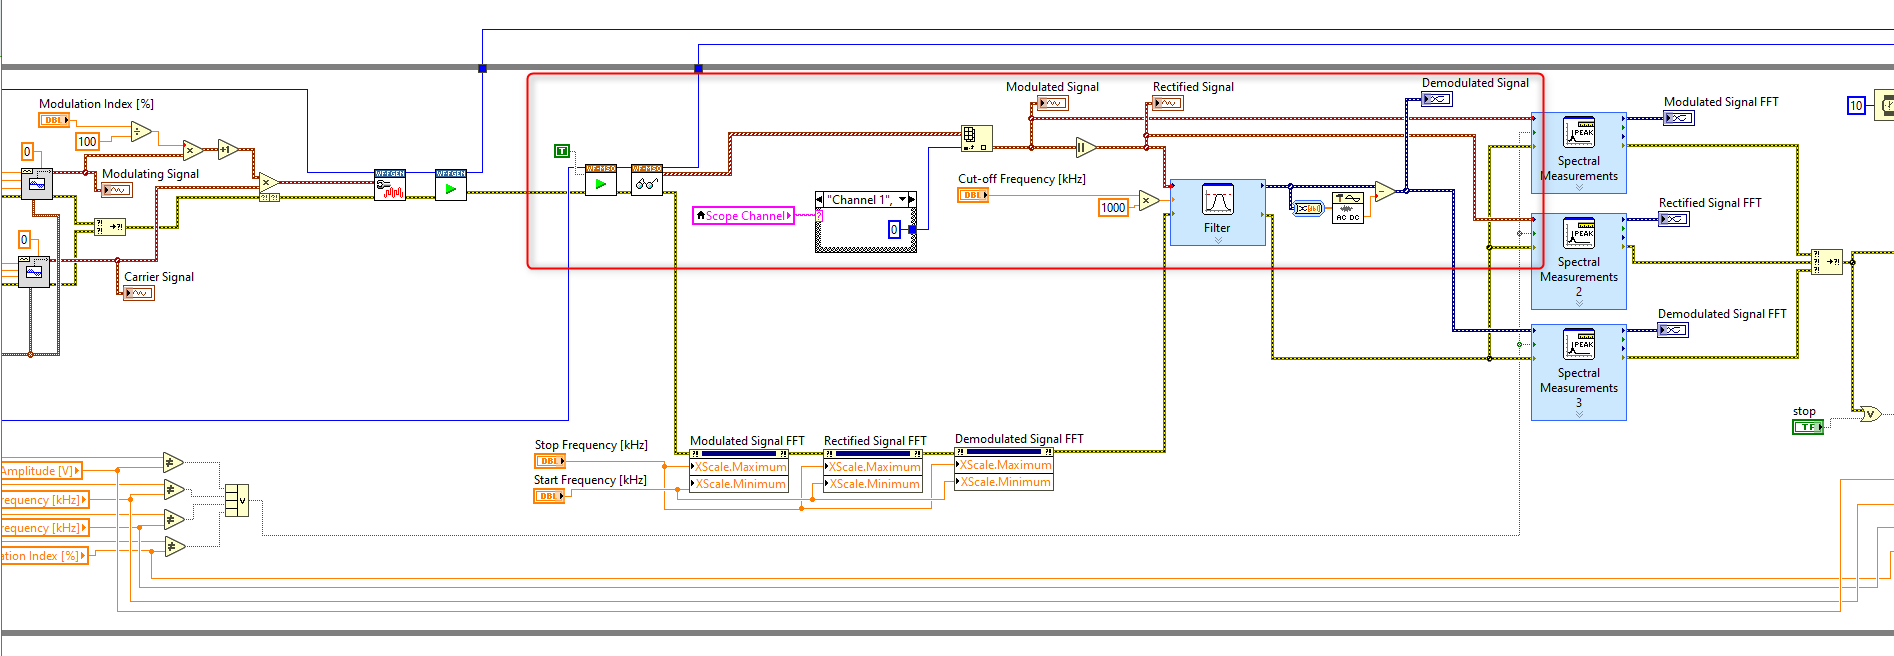Select the subtract node after AC DC
The width and height of the screenshot is (1894, 656).
click(1385, 191)
